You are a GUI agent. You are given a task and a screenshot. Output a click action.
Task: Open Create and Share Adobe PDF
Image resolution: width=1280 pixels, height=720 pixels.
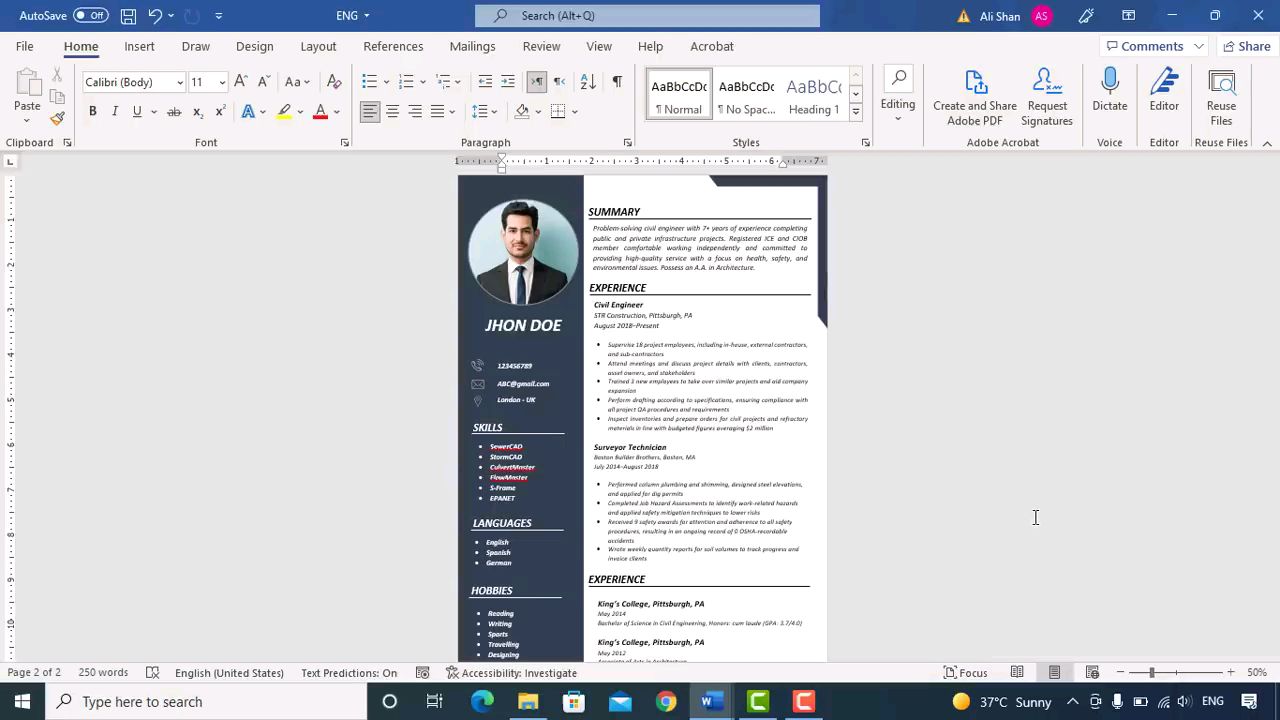coord(975,98)
